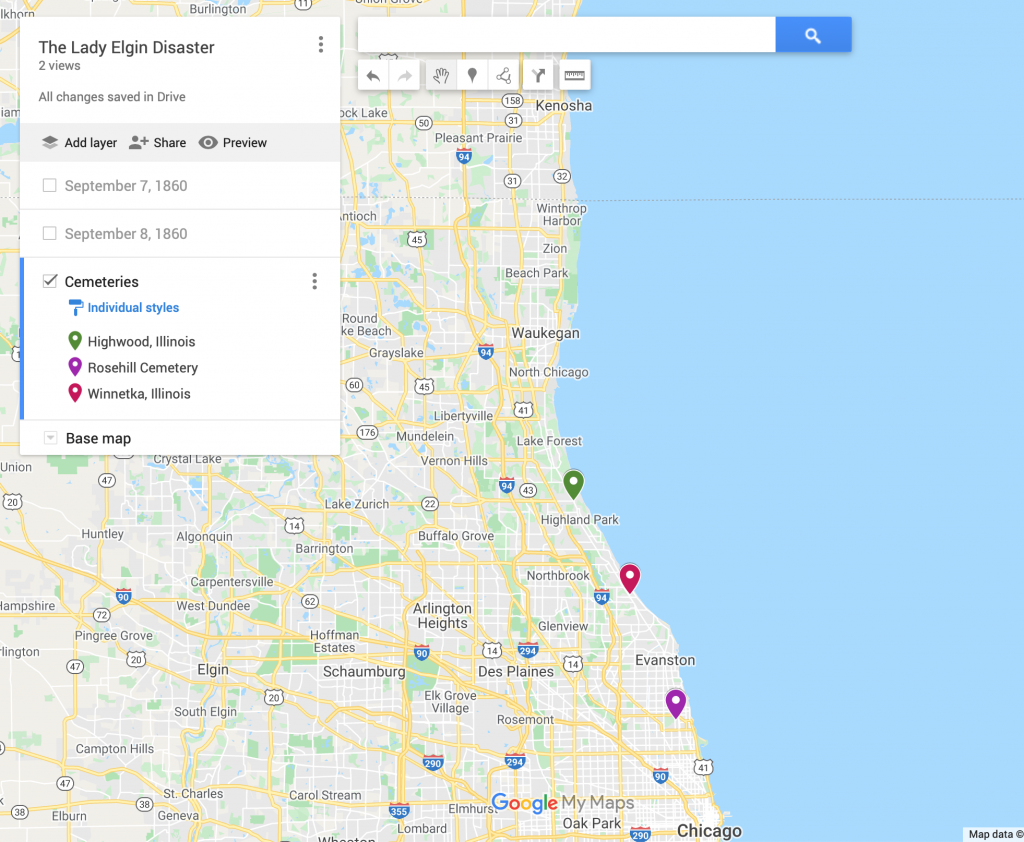Click the Cemeteries layer title
The width and height of the screenshot is (1024, 842).
[x=102, y=282]
